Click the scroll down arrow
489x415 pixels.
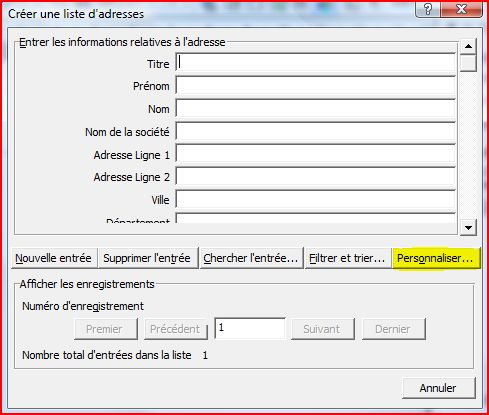click(x=468, y=228)
